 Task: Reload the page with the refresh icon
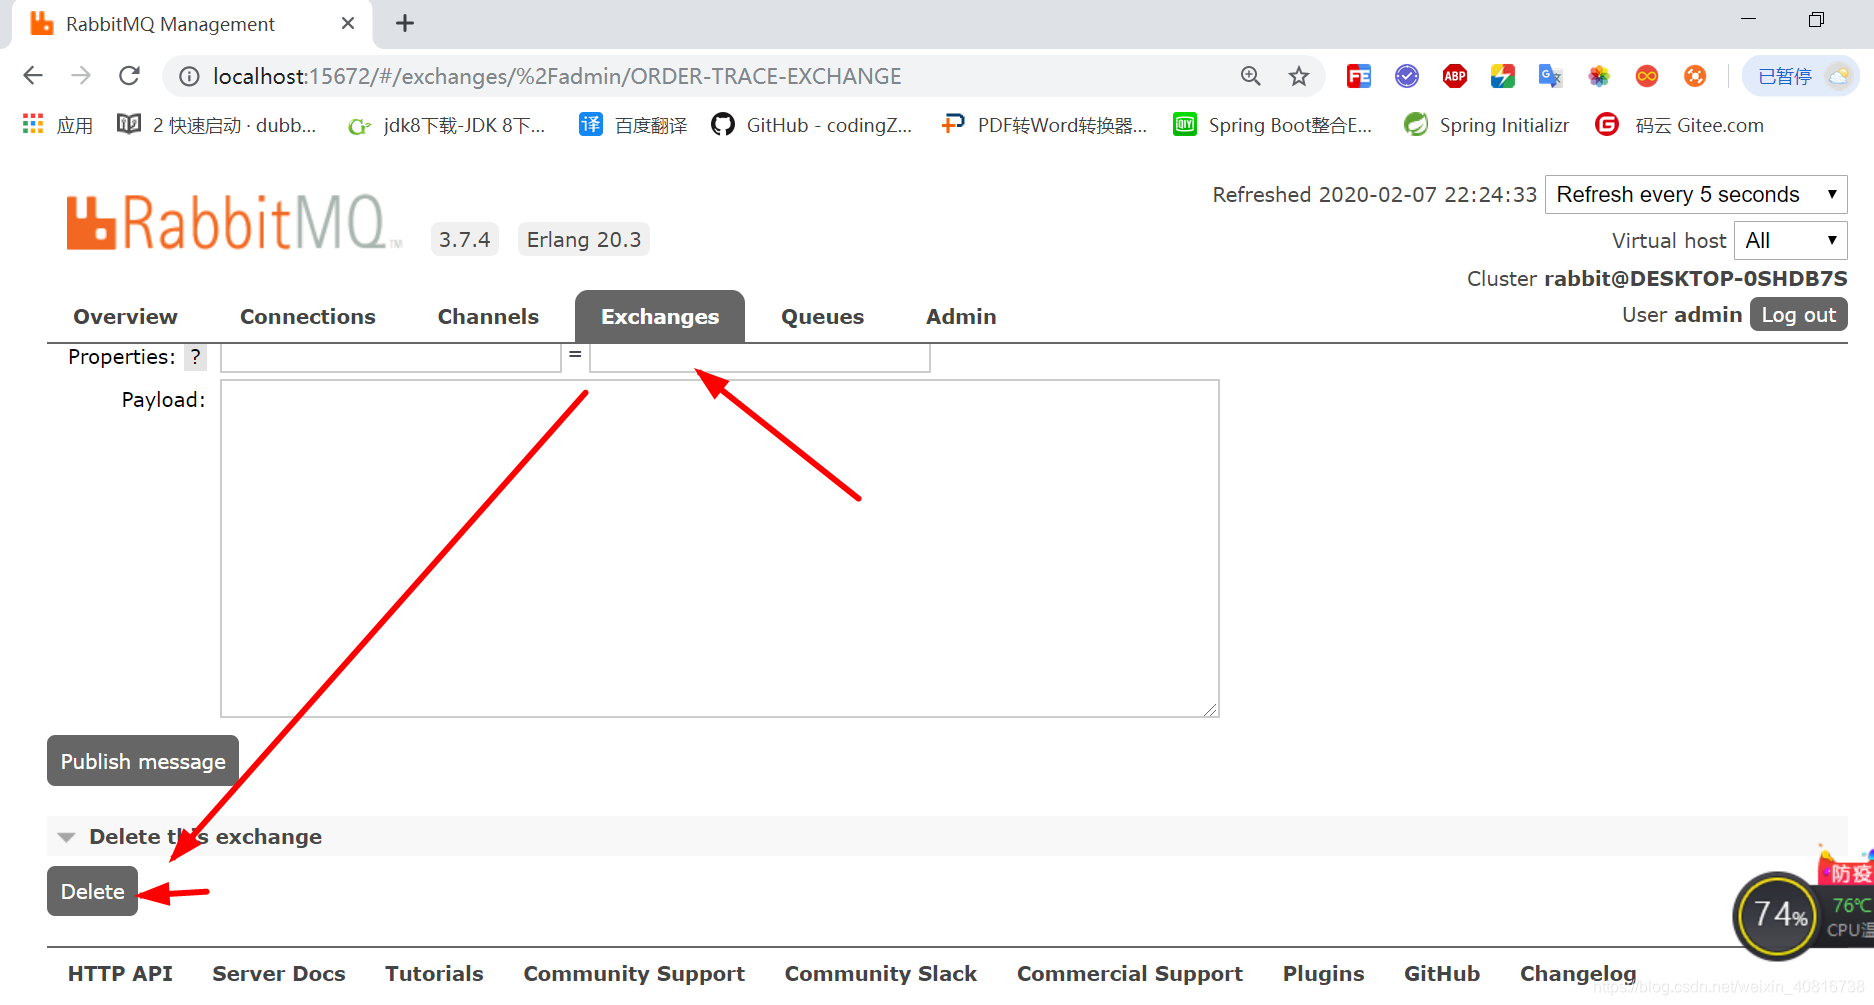click(x=129, y=76)
